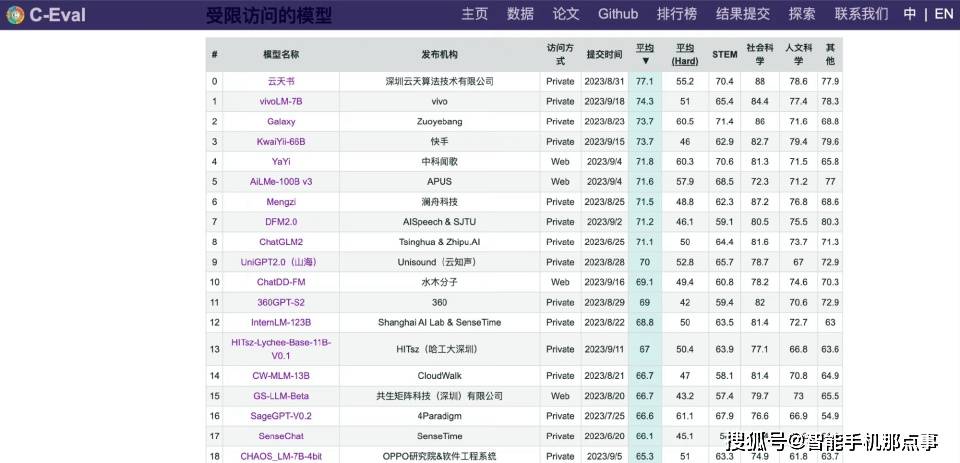This screenshot has width=960, height=463.
Task: Select the APUS organization cell
Action: tap(440, 182)
